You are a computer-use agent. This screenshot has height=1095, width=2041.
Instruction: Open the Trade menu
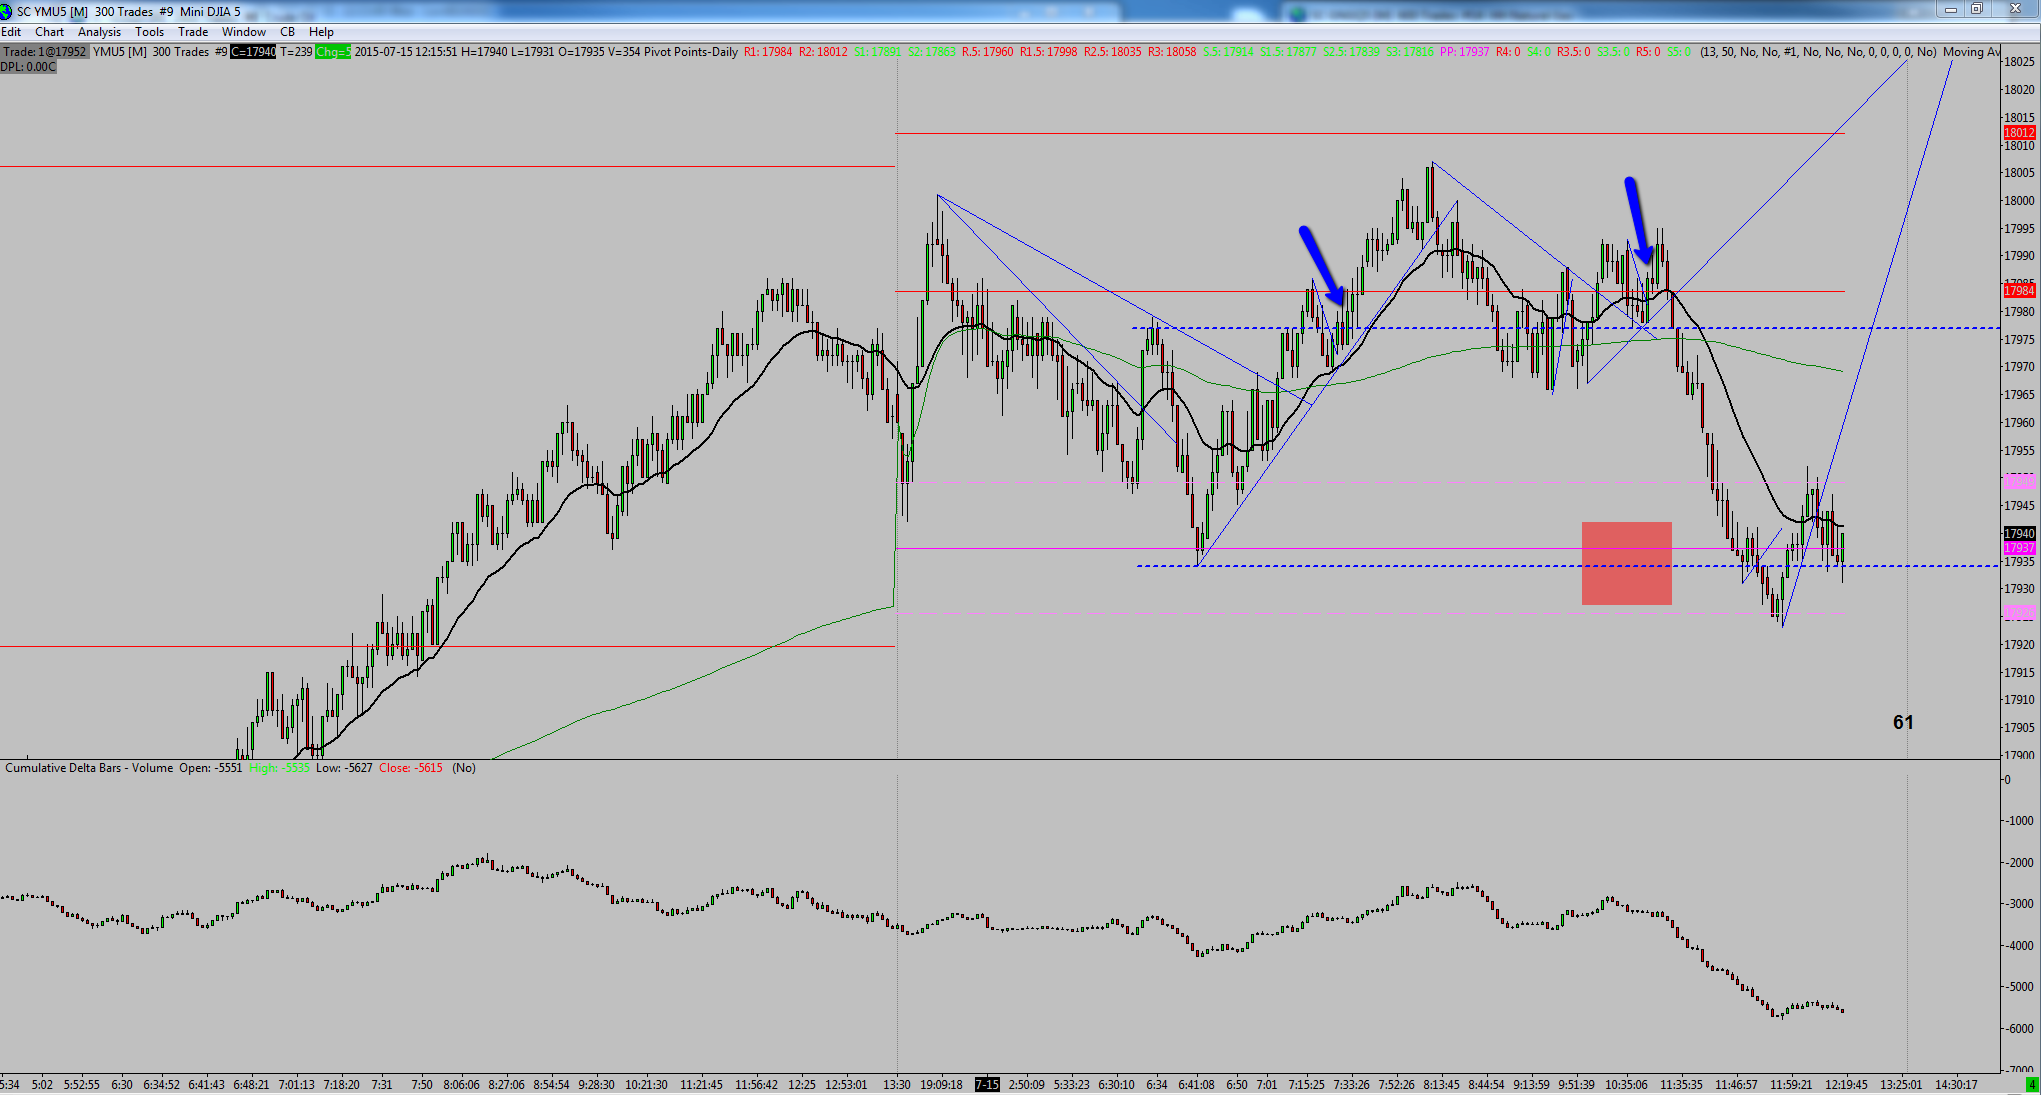click(193, 32)
